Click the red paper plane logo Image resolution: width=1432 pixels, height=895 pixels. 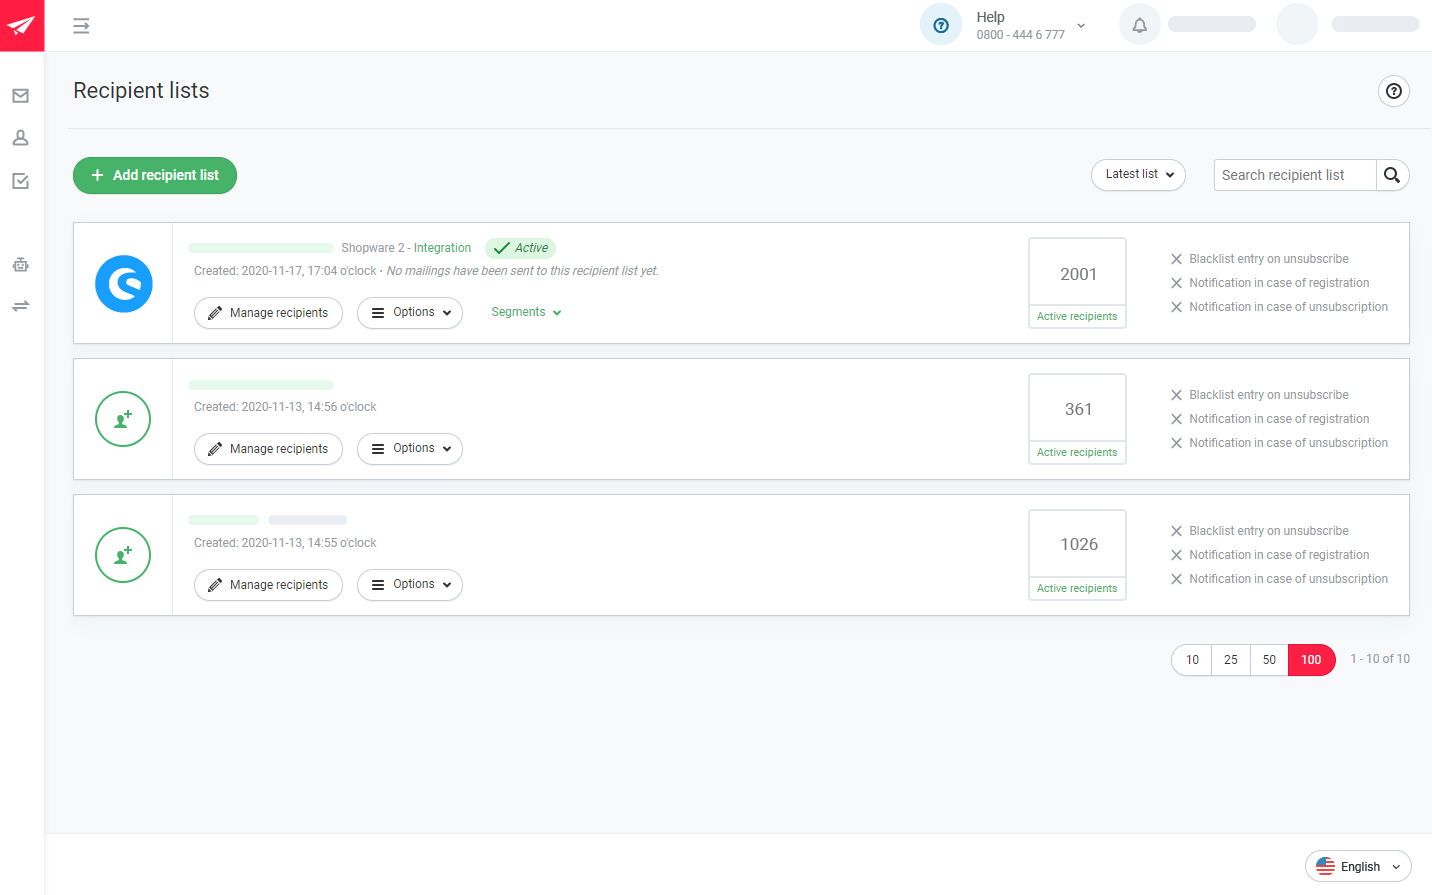point(22,25)
